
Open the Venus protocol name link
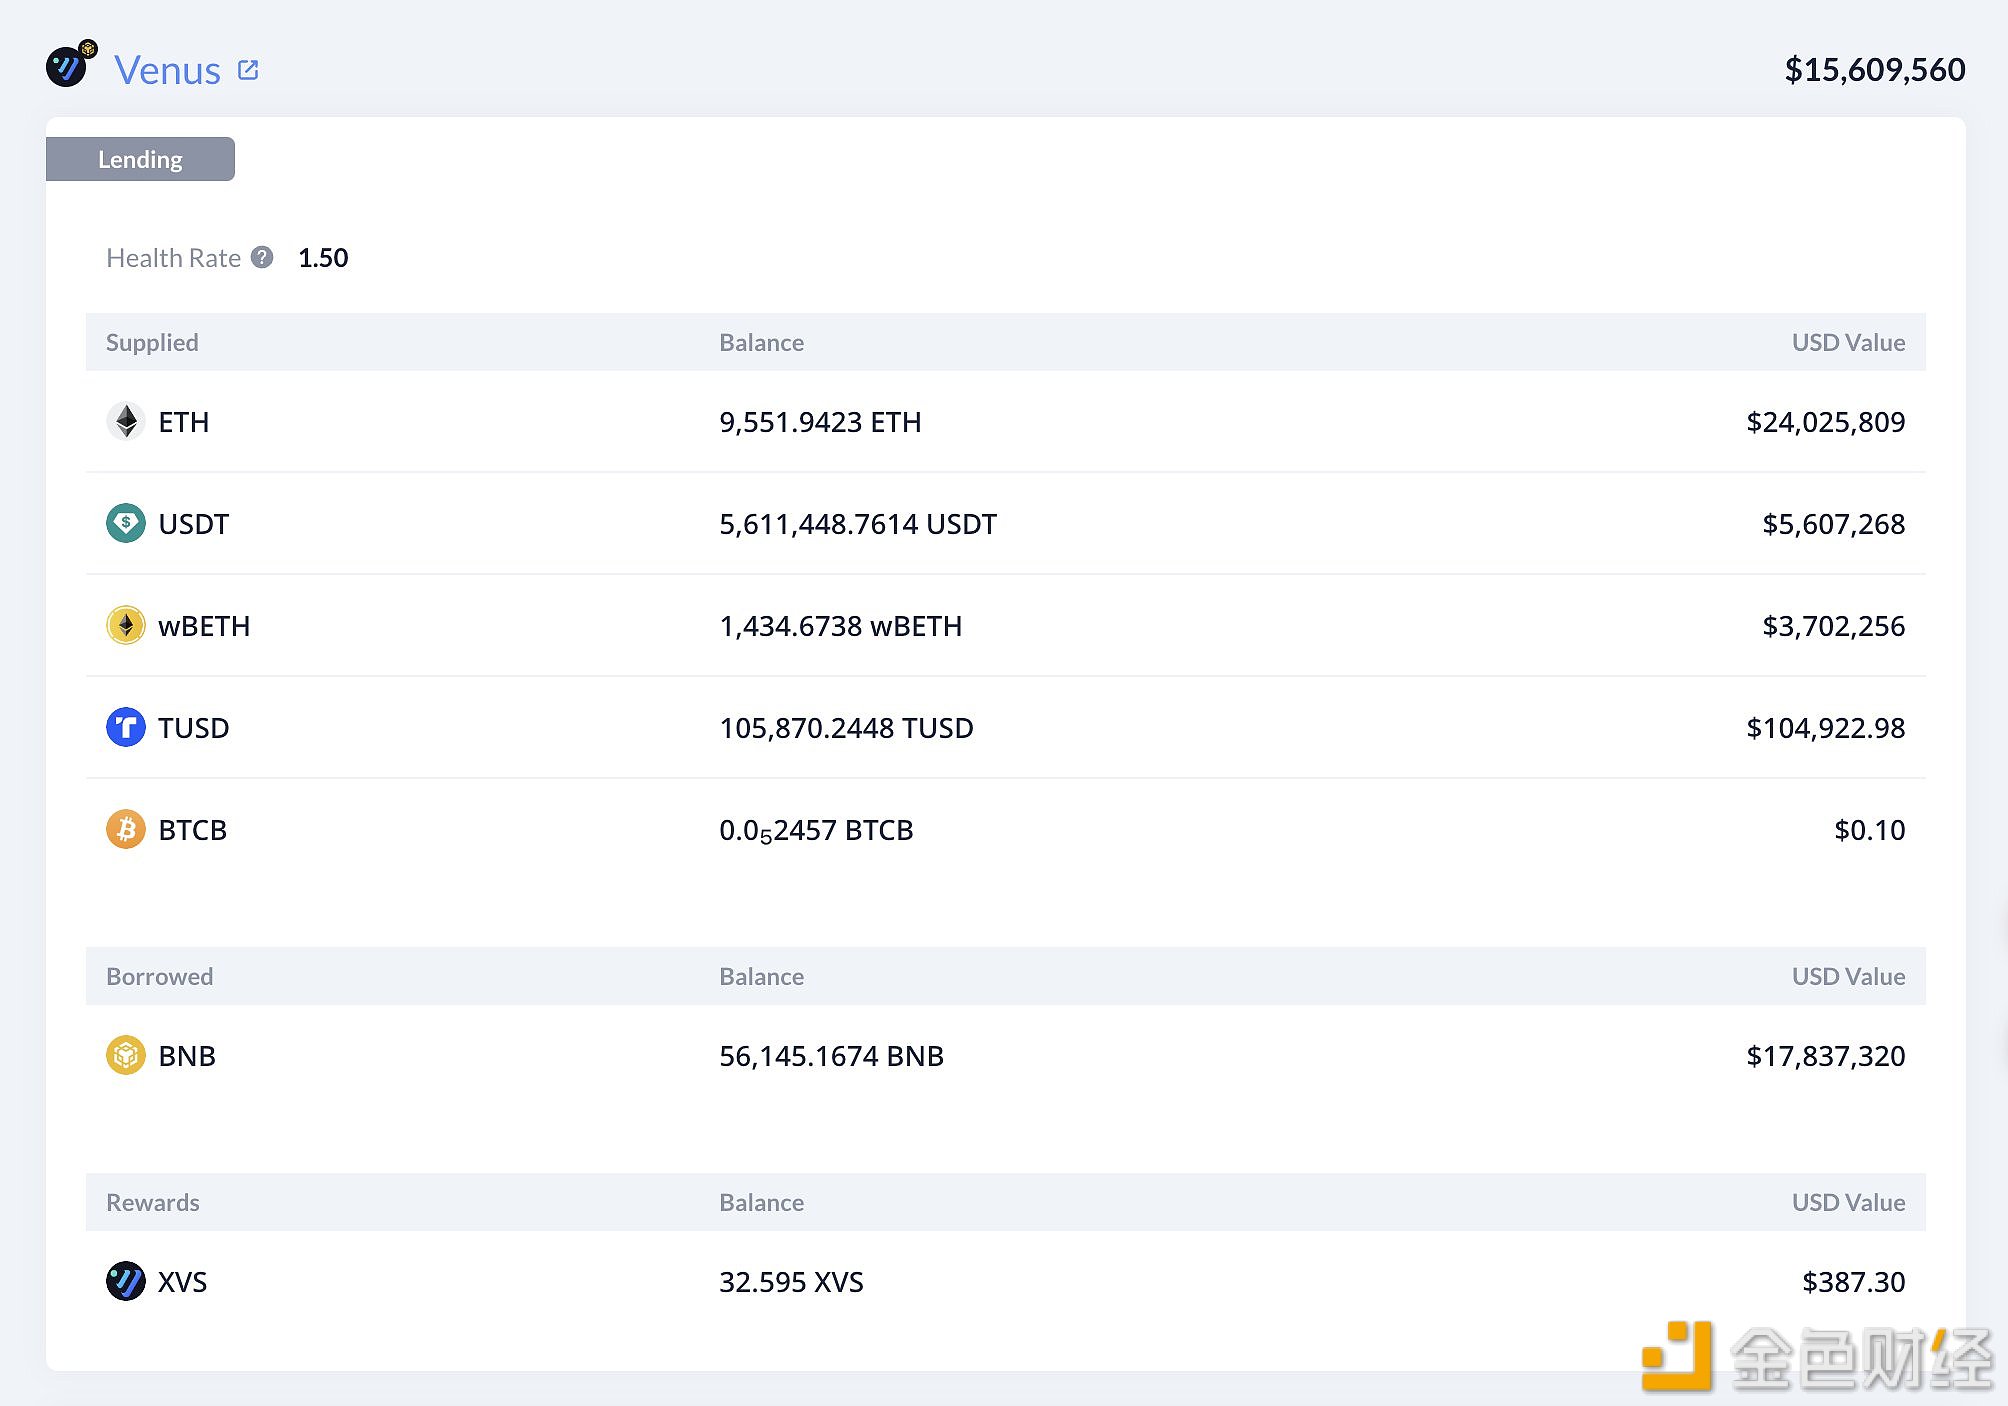tap(167, 70)
